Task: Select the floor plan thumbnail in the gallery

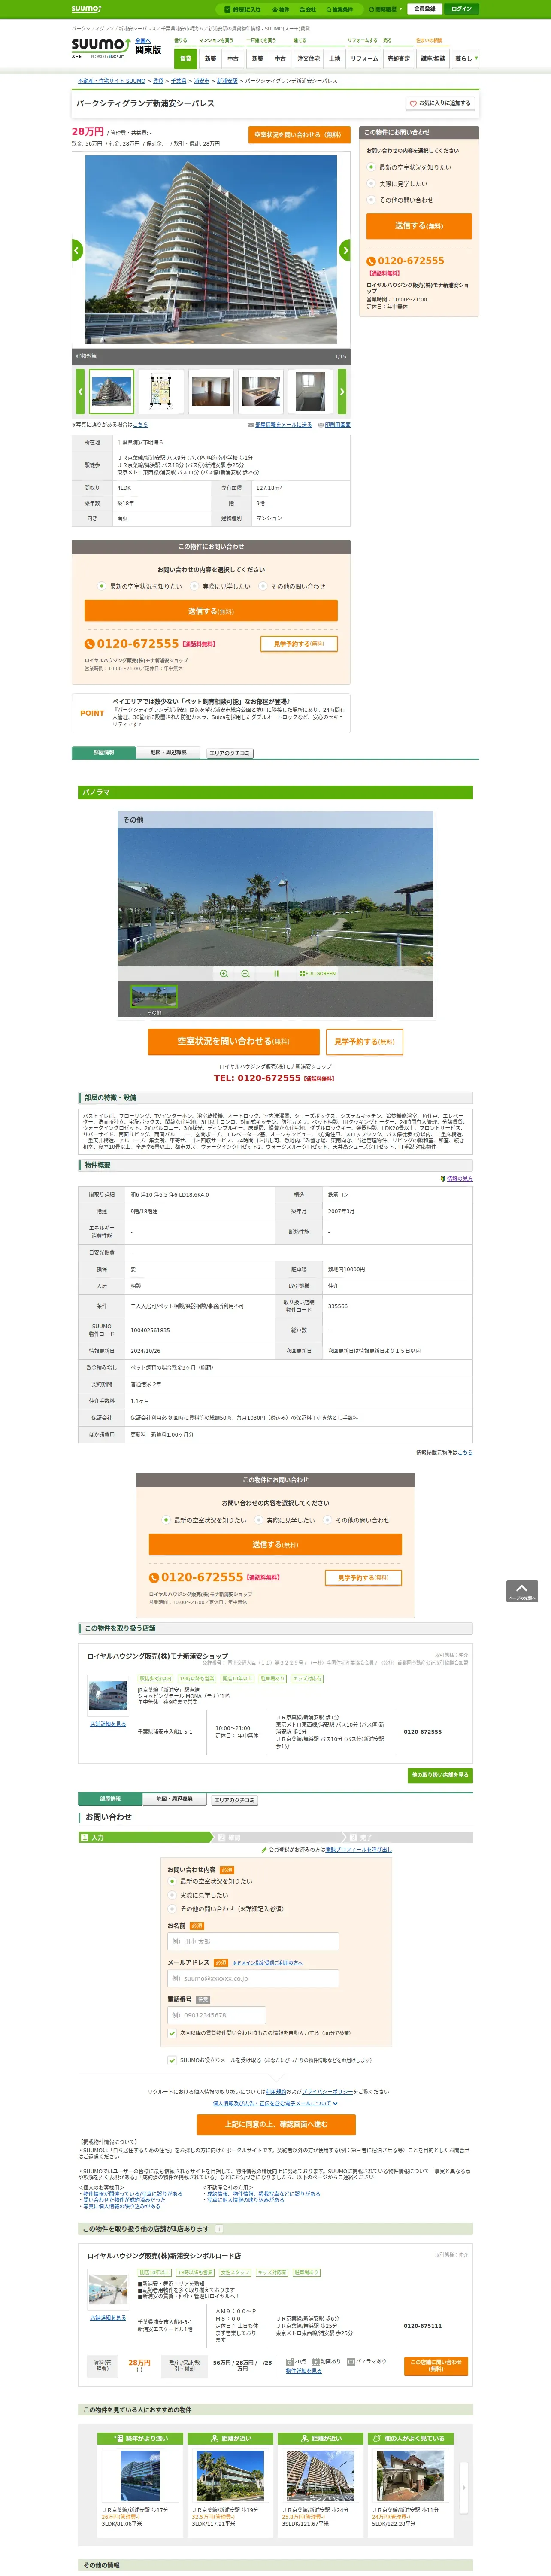Action: (161, 392)
